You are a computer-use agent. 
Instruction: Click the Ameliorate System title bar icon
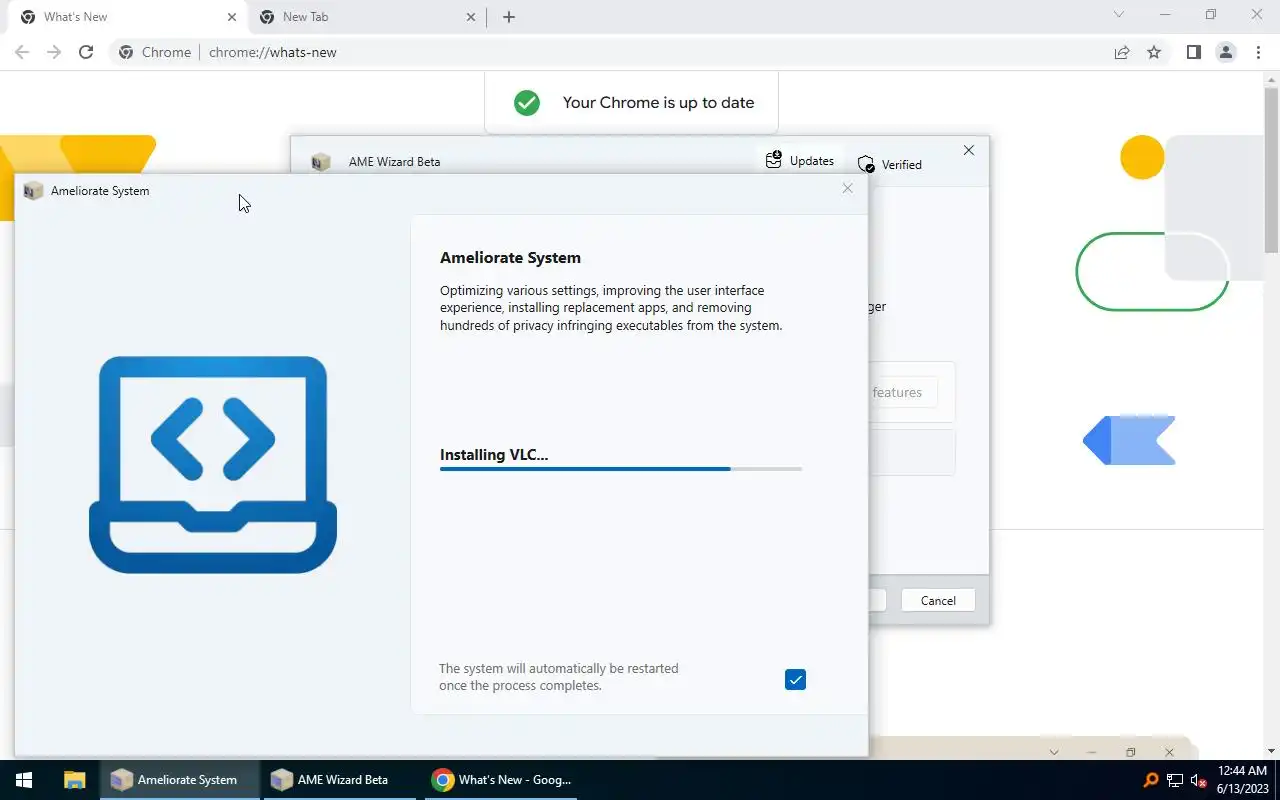tap(33, 191)
